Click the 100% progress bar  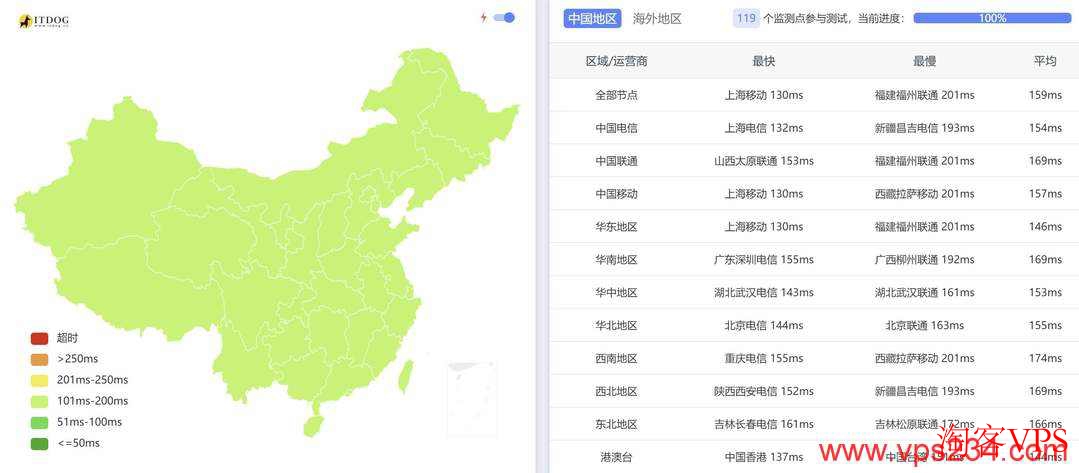click(992, 19)
